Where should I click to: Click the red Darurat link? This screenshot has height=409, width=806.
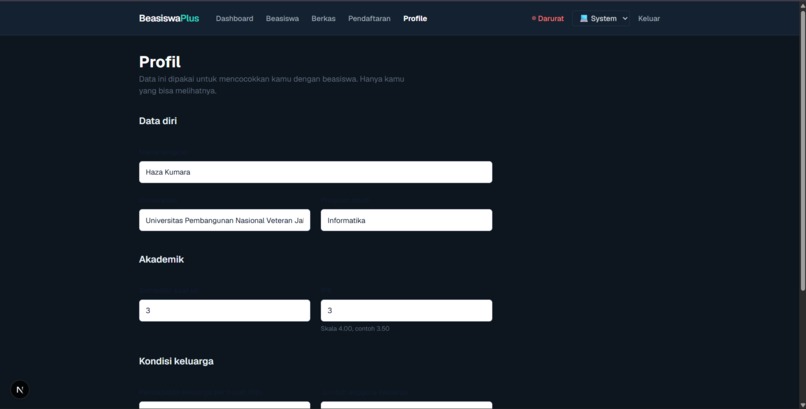tap(548, 18)
